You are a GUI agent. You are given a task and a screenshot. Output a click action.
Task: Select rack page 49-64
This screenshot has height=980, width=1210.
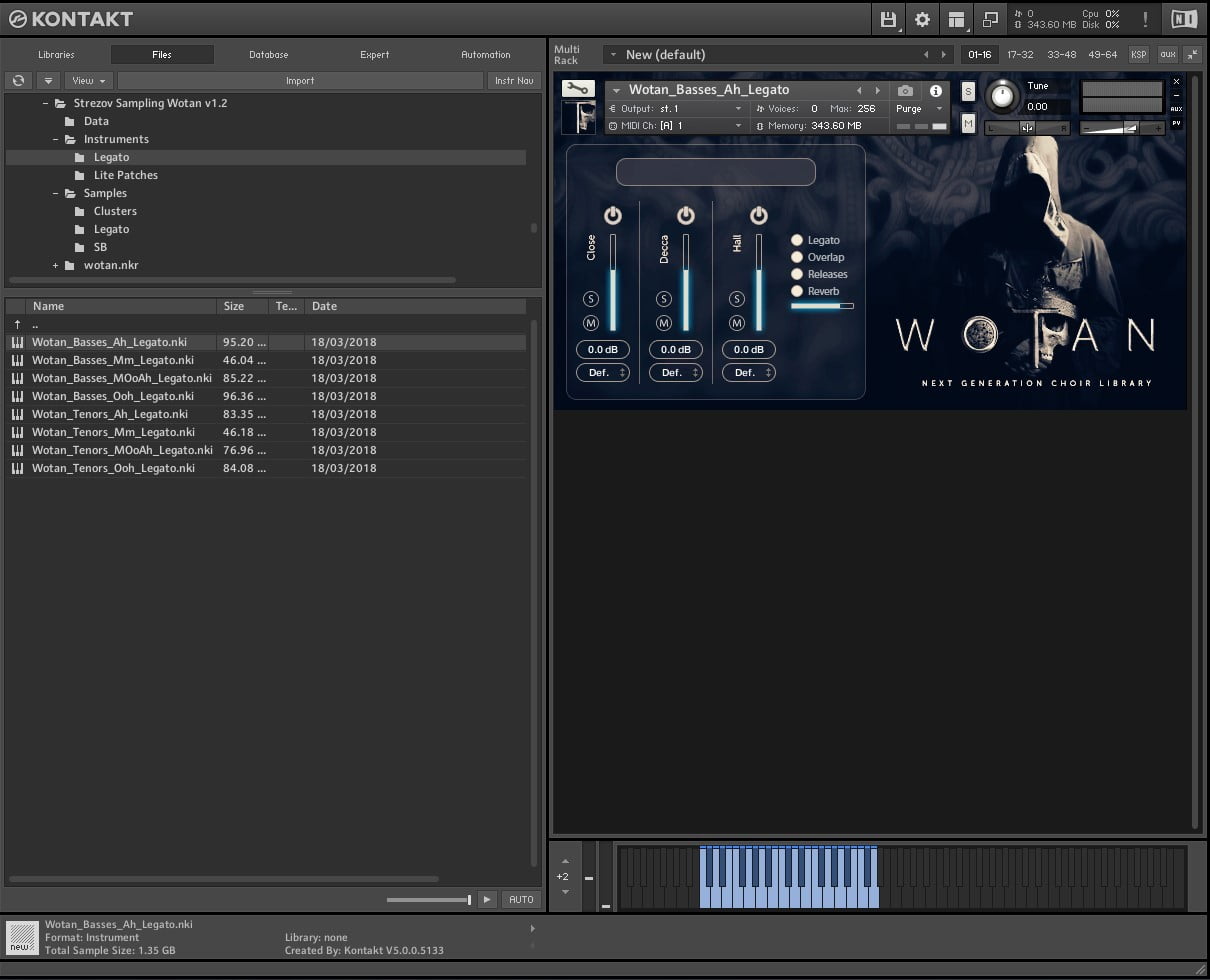click(1102, 54)
